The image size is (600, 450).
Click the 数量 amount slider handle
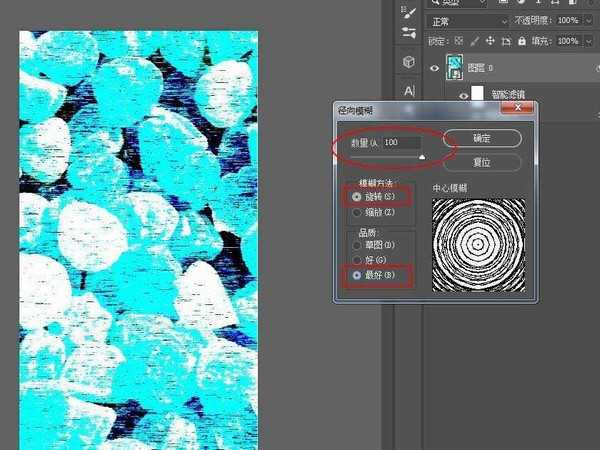(422, 157)
